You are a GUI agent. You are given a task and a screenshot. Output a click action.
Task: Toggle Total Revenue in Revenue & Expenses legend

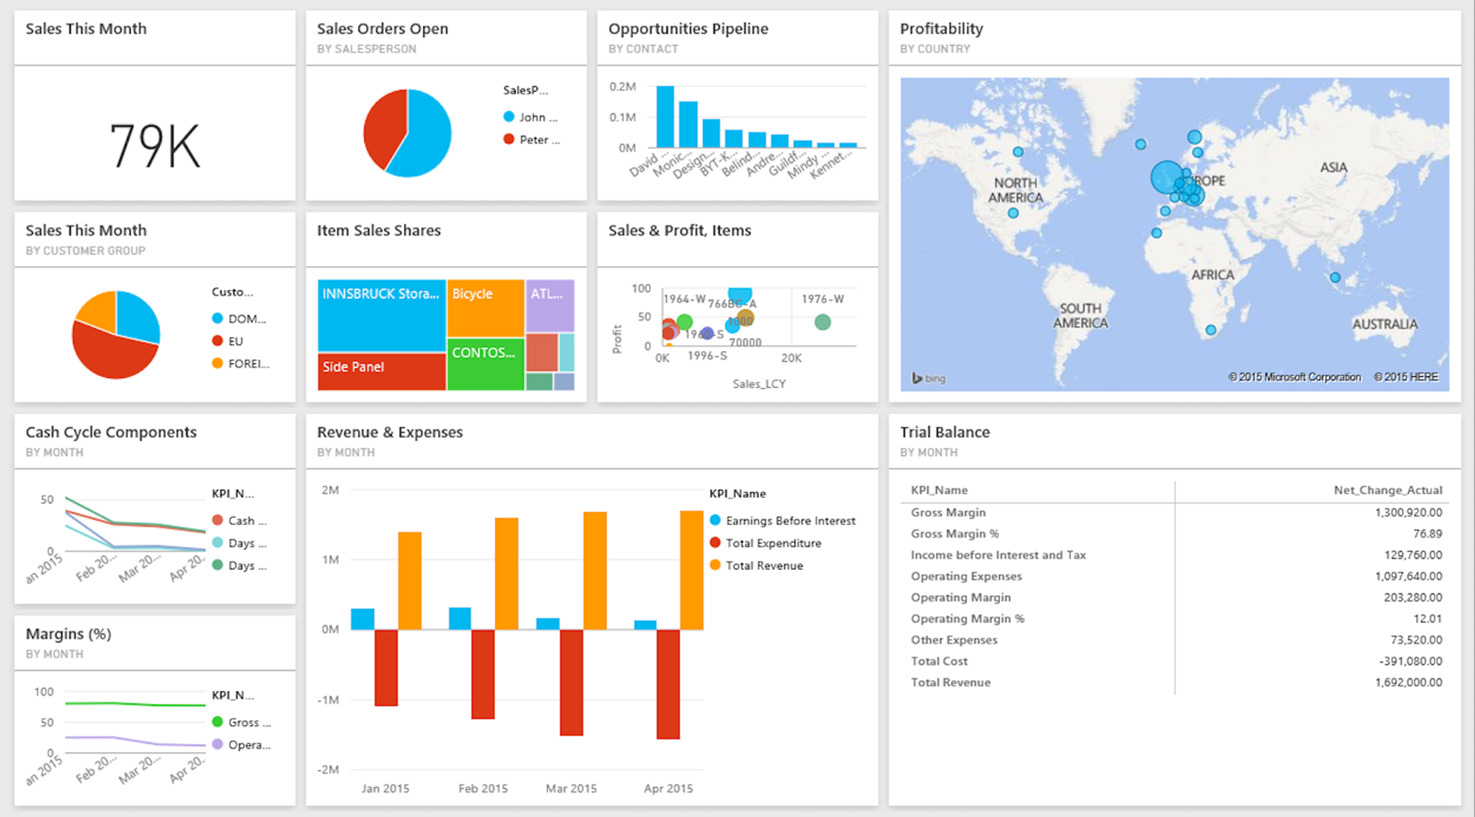(x=764, y=566)
